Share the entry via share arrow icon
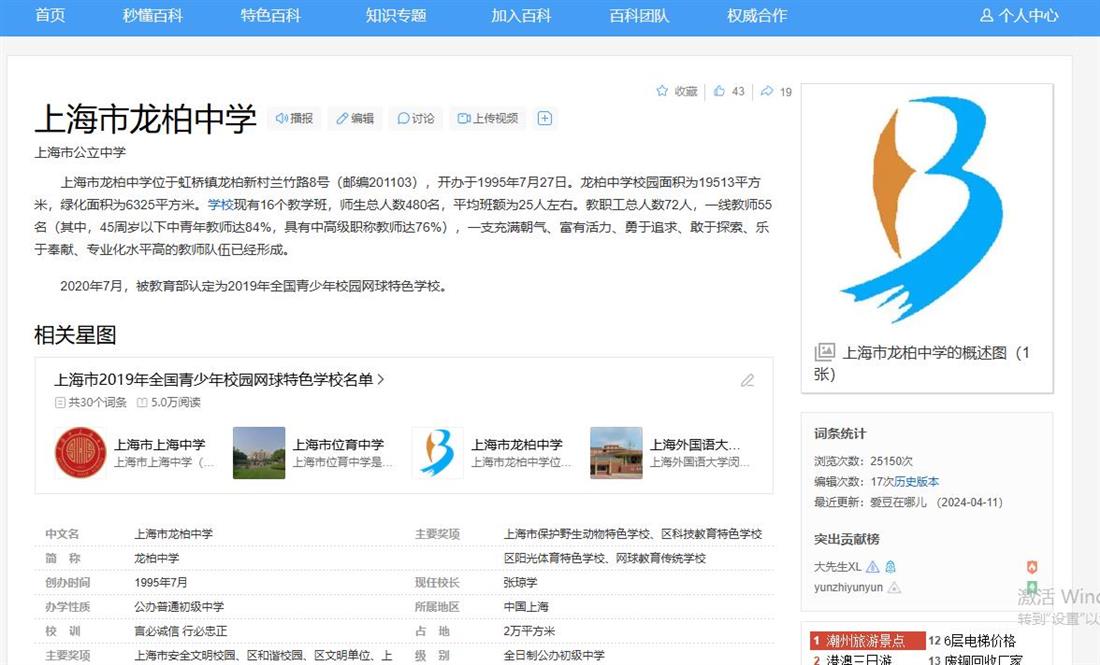The height and width of the screenshot is (665, 1100). [767, 90]
